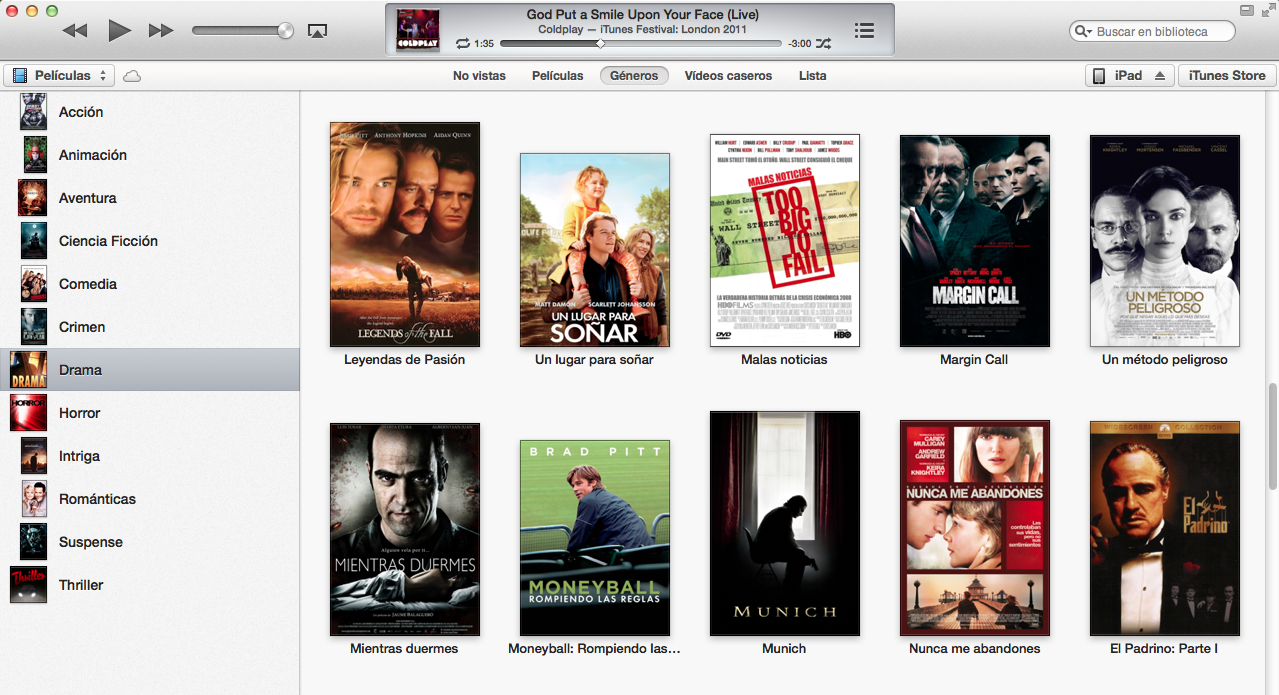
Task: Toggle the mini player window icon
Action: (1246, 10)
